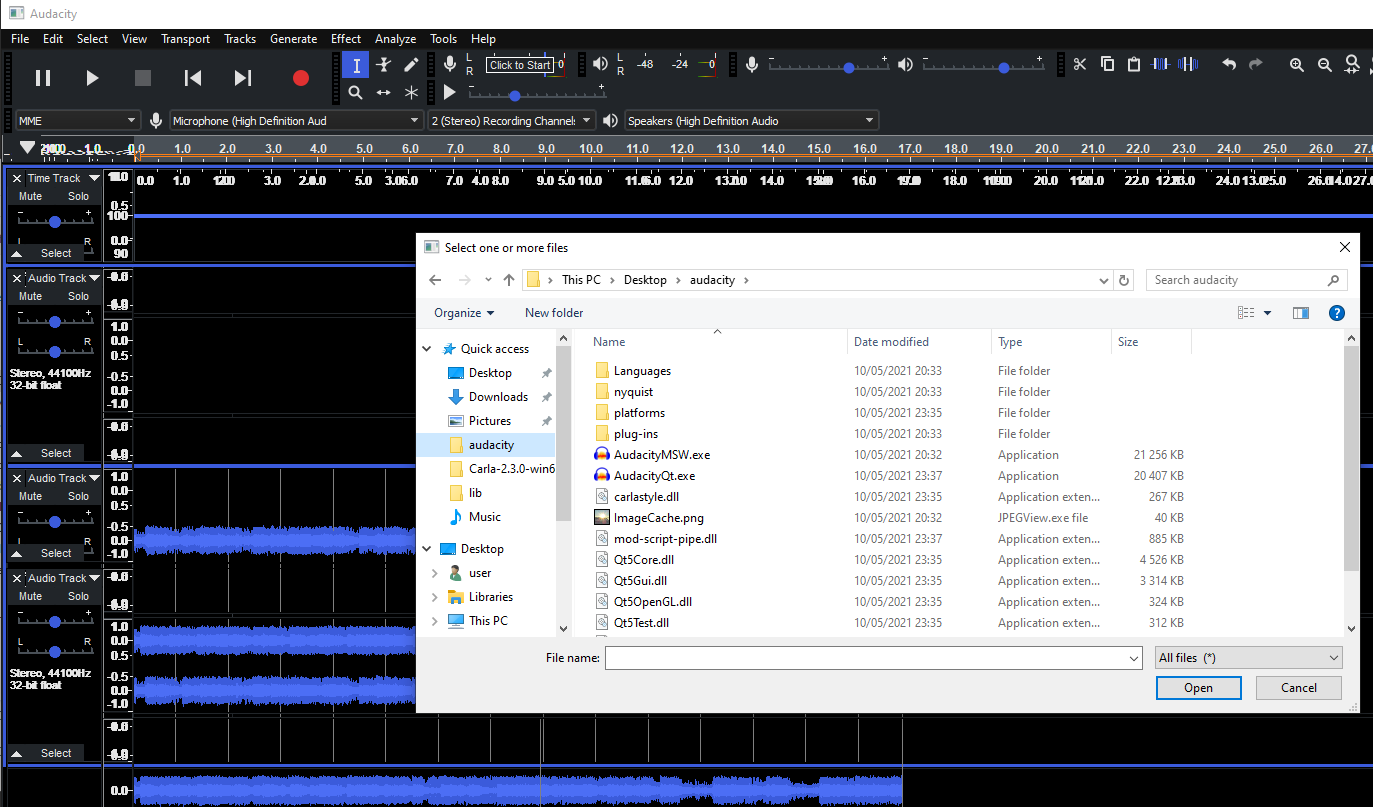
Task: Skip to start of the project
Action: (193, 77)
